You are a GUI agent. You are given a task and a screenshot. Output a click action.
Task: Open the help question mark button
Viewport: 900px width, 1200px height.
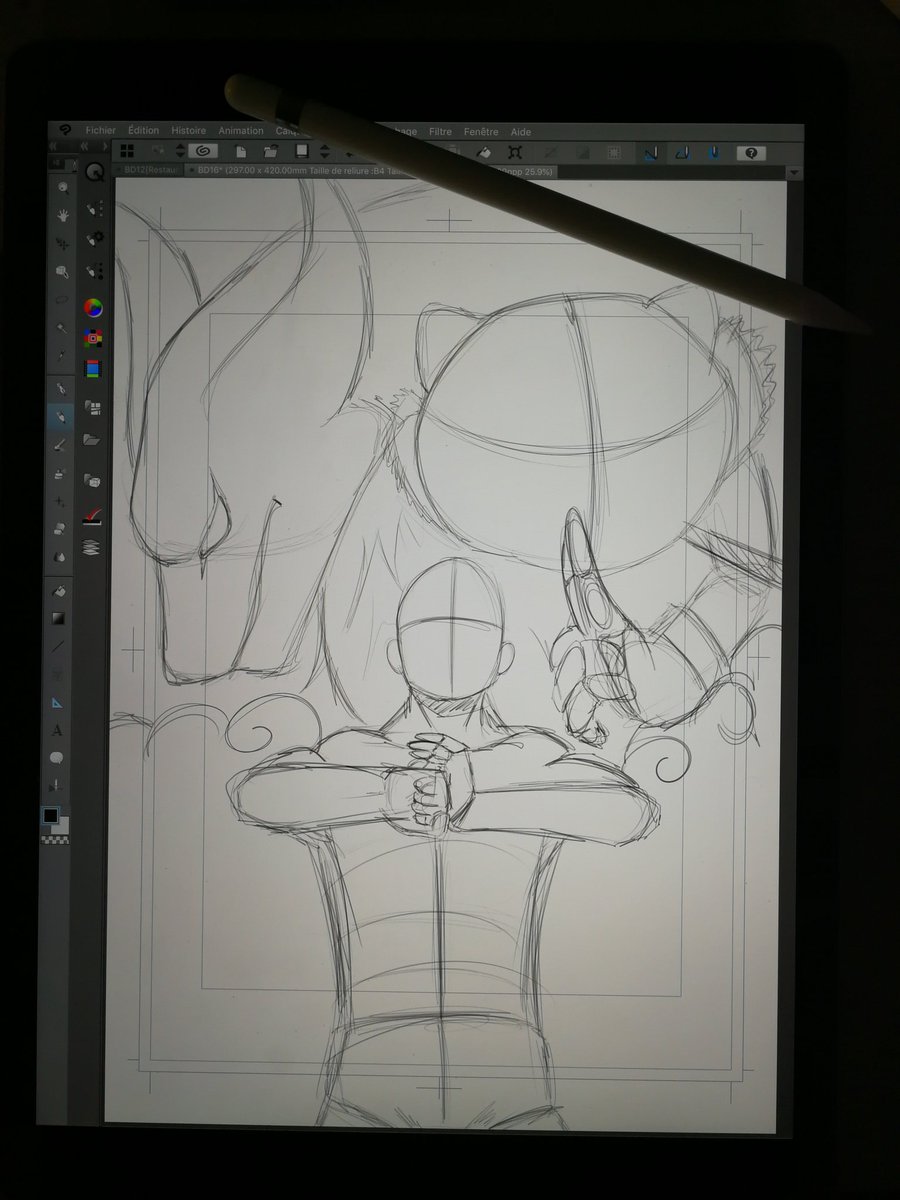click(751, 153)
